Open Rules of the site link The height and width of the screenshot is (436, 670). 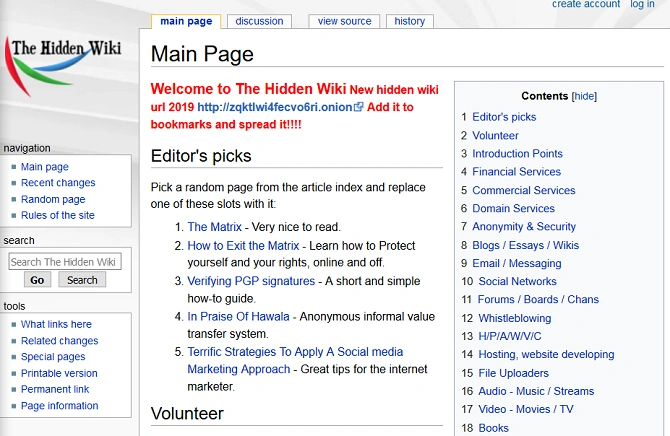pyautogui.click(x=58, y=215)
